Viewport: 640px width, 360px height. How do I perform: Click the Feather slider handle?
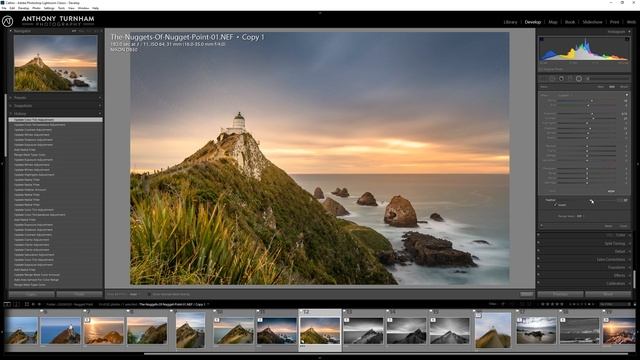591,200
